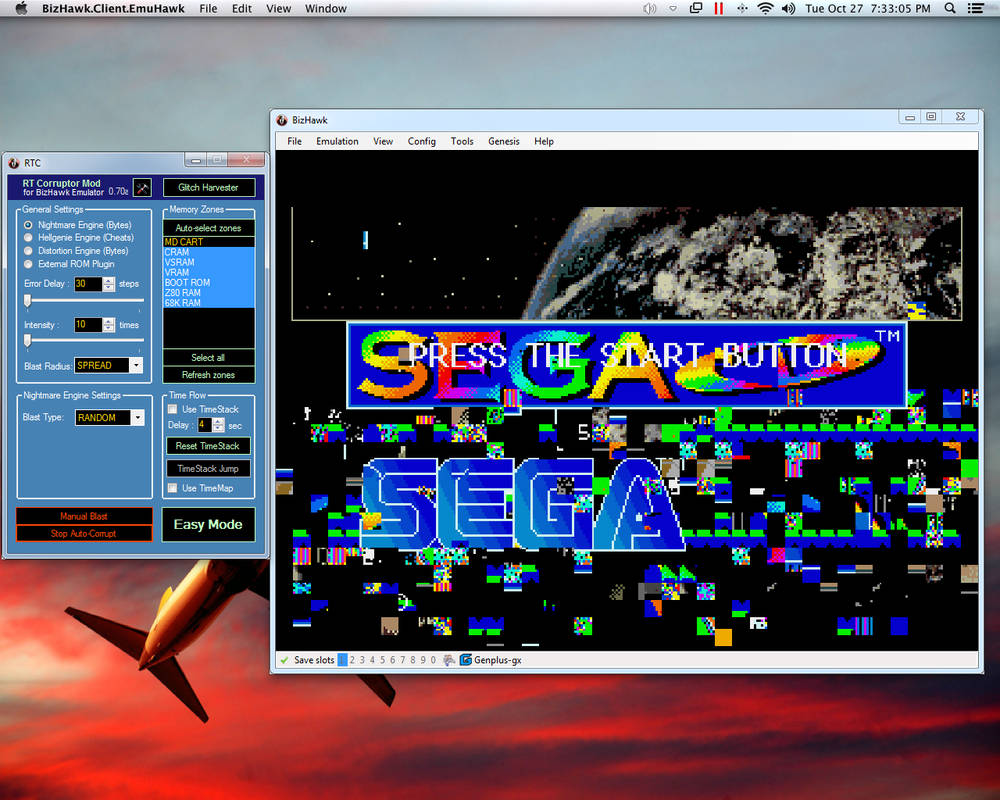This screenshot has height=800, width=1000.
Task: Click the small down-triangle menu bar icon
Action: (673, 9)
